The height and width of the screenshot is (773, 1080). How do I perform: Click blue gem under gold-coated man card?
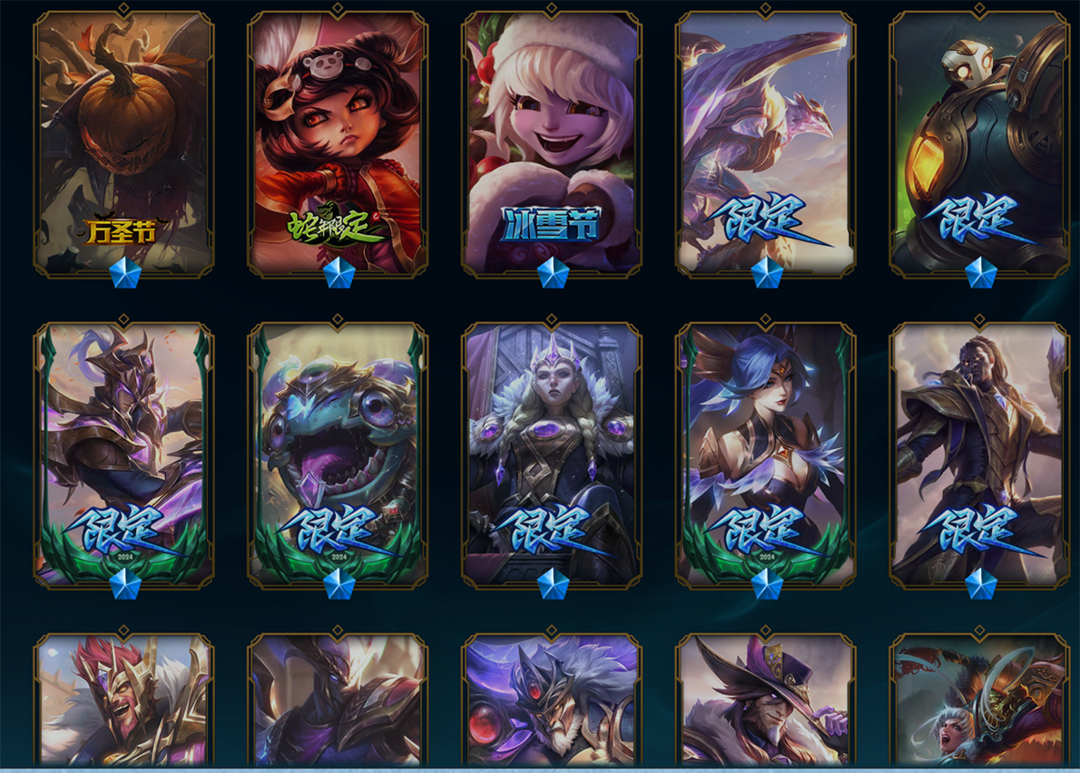coord(981,584)
